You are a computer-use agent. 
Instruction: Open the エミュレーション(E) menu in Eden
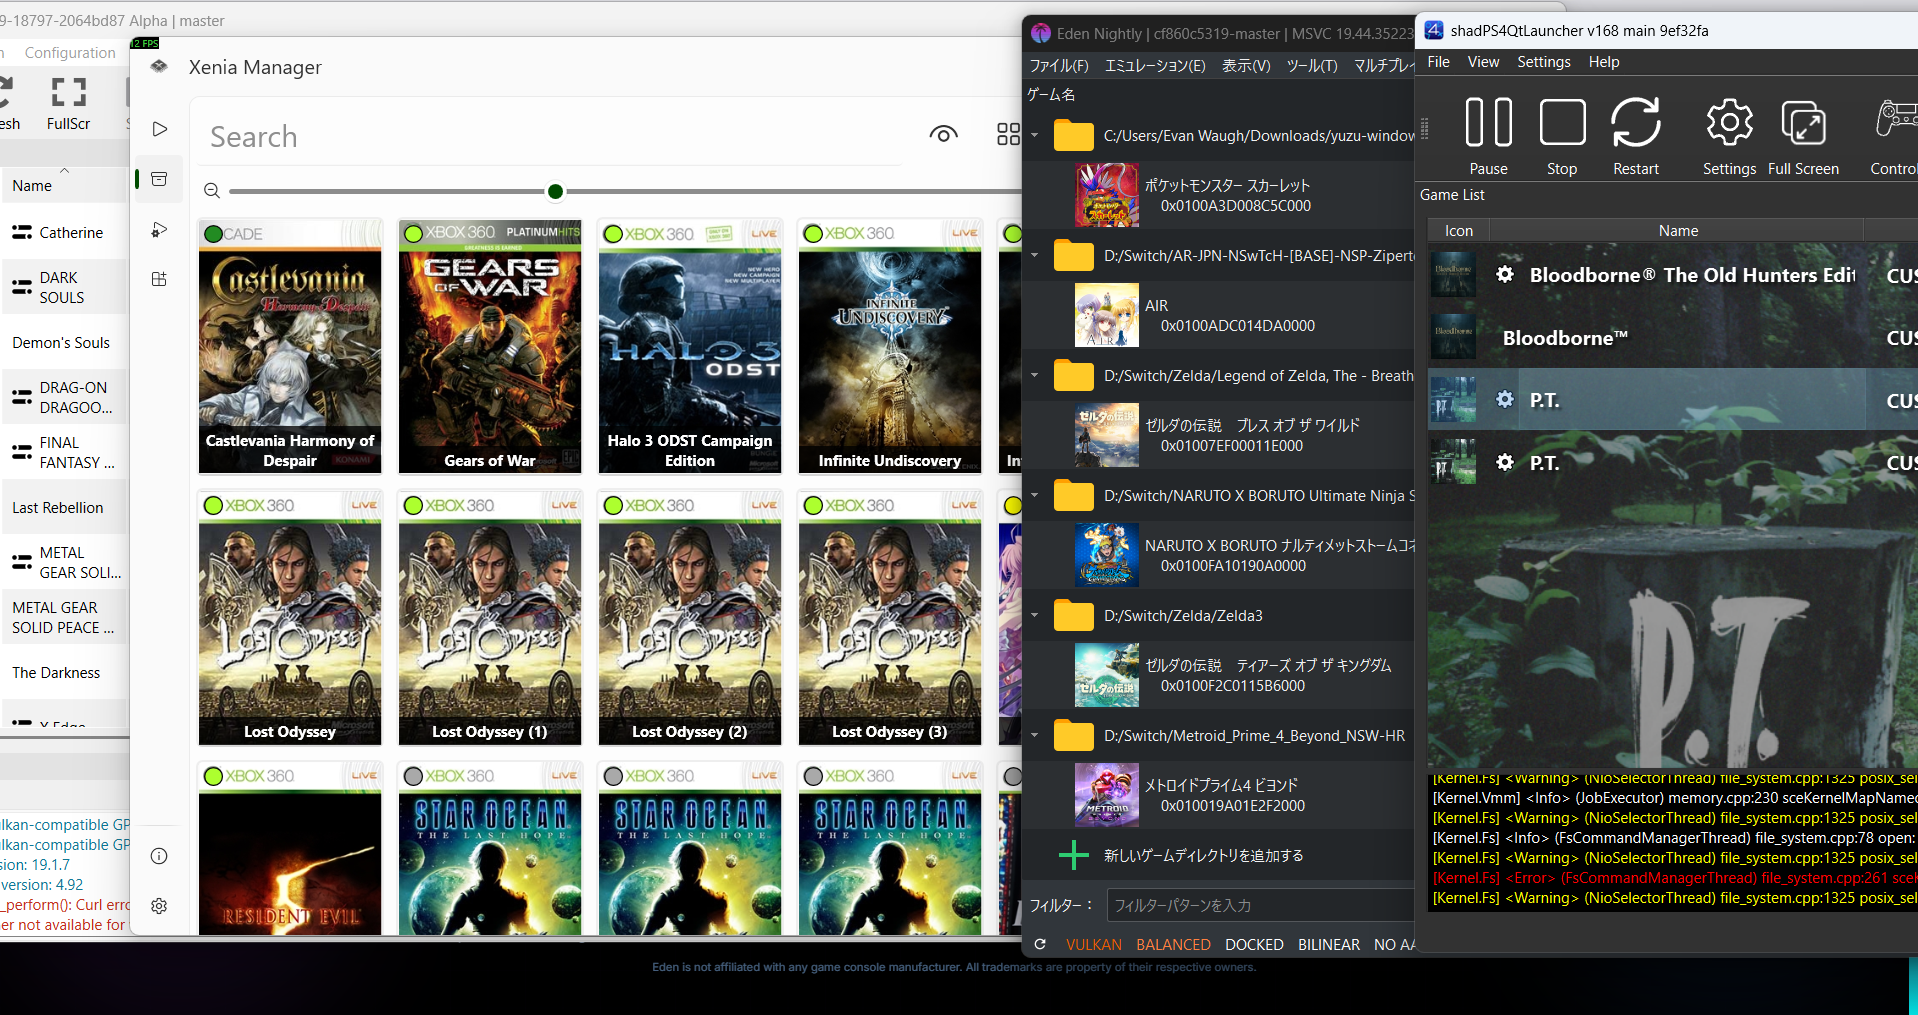[x=1155, y=66]
